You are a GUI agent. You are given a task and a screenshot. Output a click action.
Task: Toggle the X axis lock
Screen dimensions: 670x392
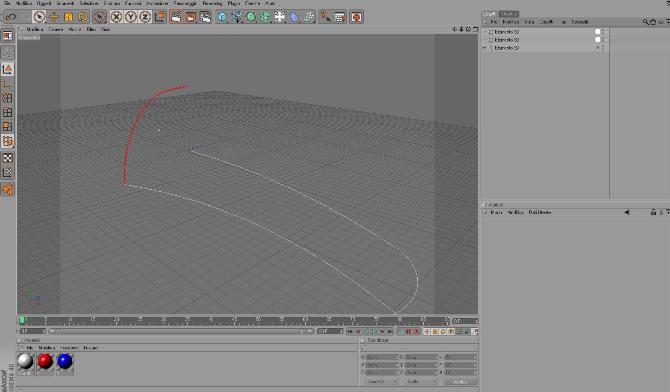point(116,17)
